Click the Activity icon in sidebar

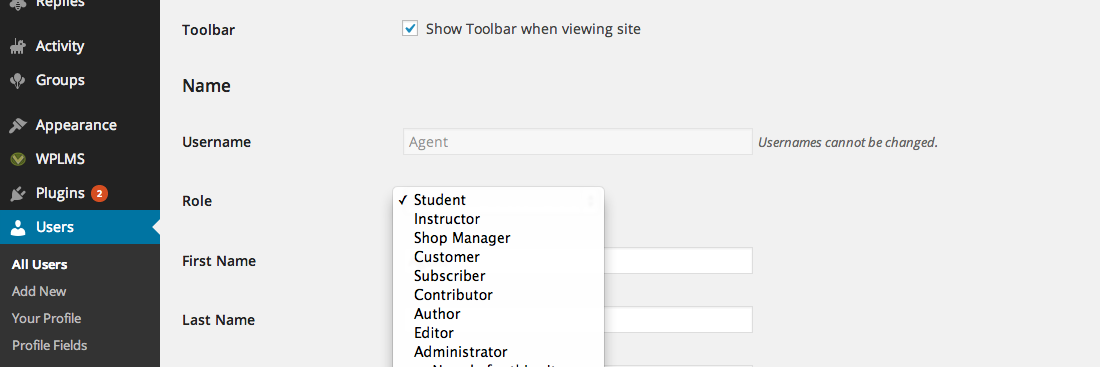tap(18, 46)
